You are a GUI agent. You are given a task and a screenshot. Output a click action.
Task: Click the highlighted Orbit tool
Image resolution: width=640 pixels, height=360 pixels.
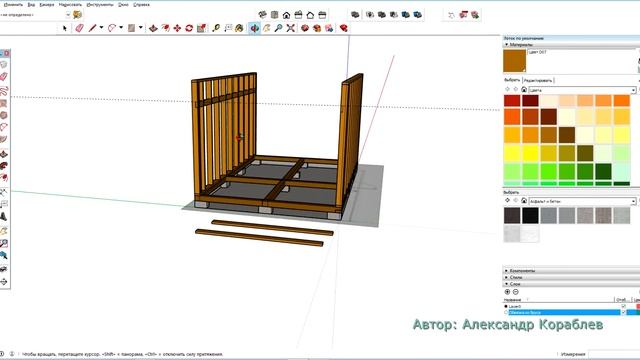point(254,28)
